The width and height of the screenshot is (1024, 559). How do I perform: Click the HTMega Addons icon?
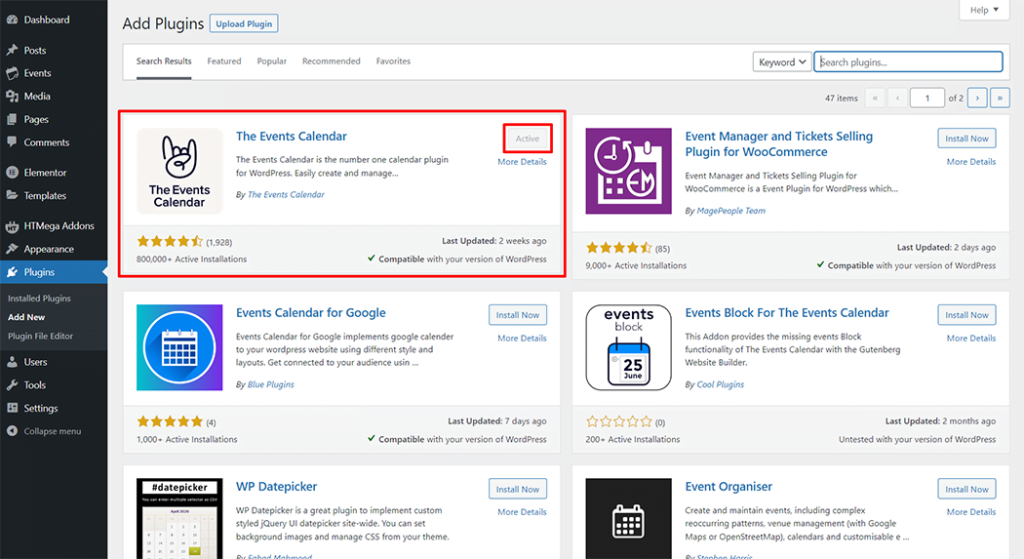12,226
